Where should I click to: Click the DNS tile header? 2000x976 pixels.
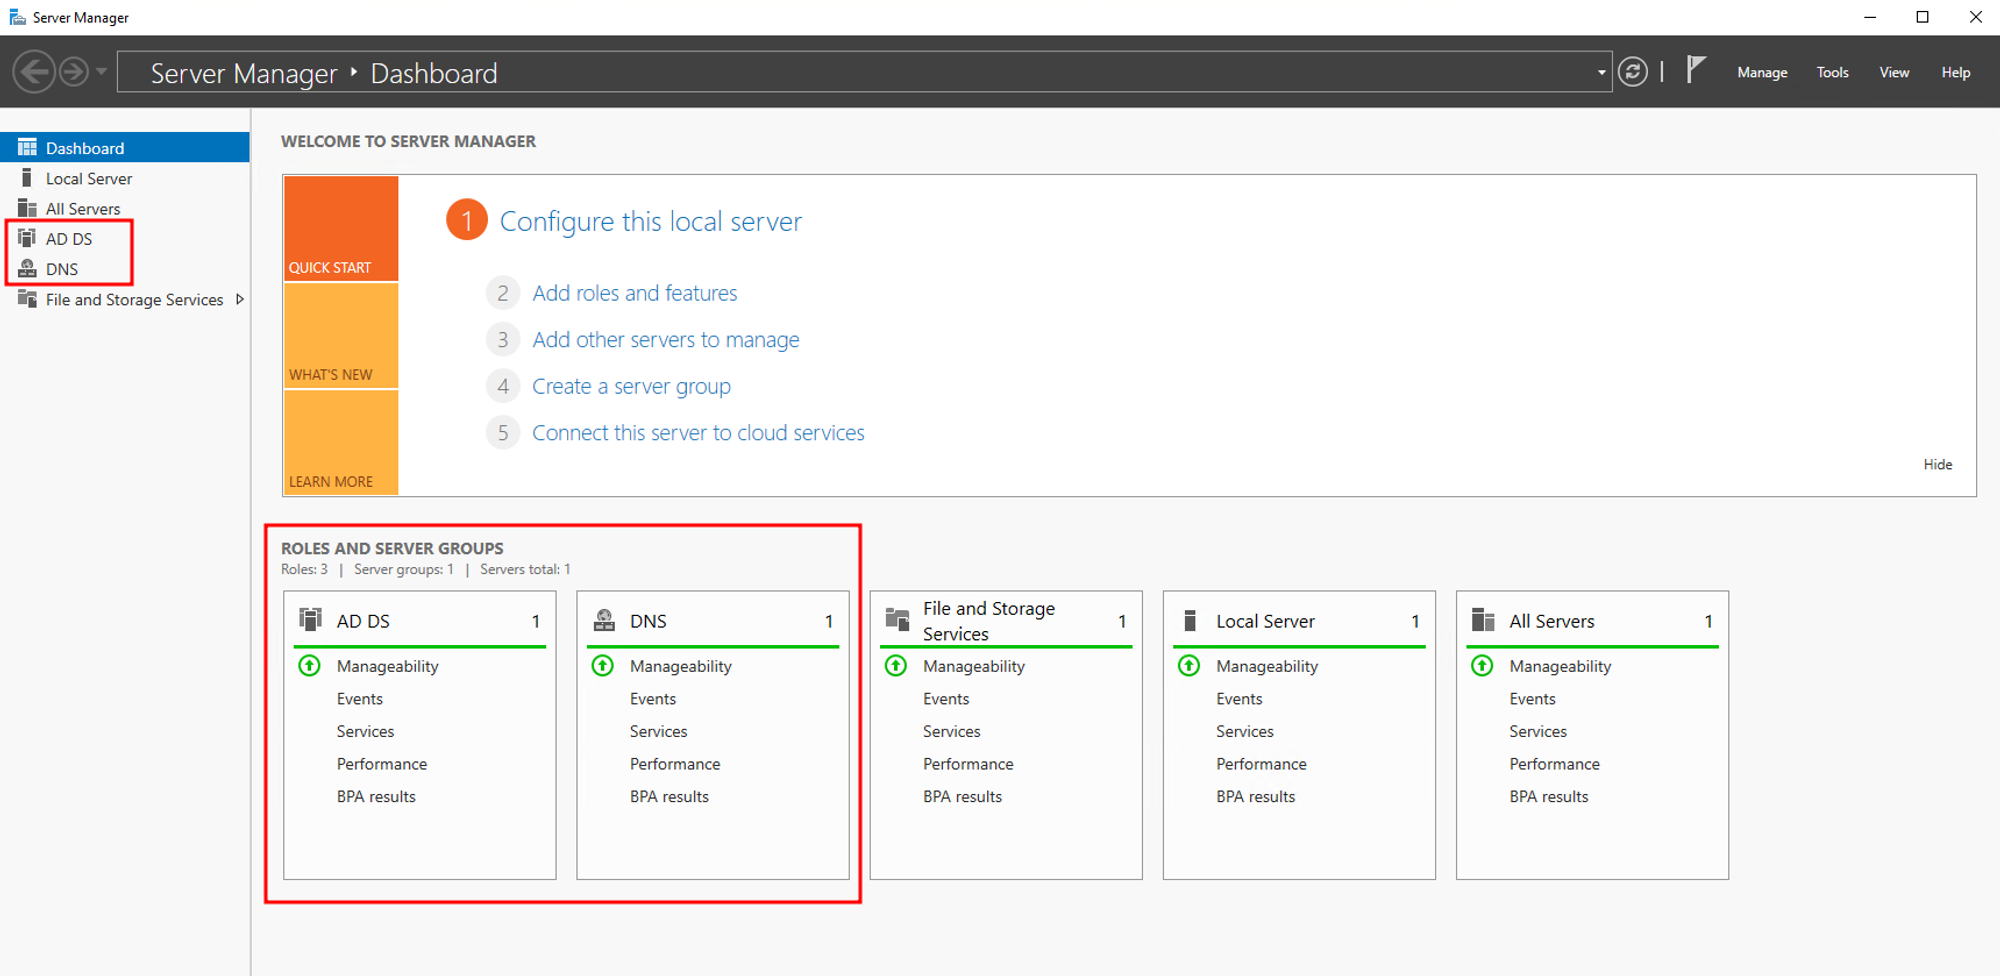pos(648,621)
